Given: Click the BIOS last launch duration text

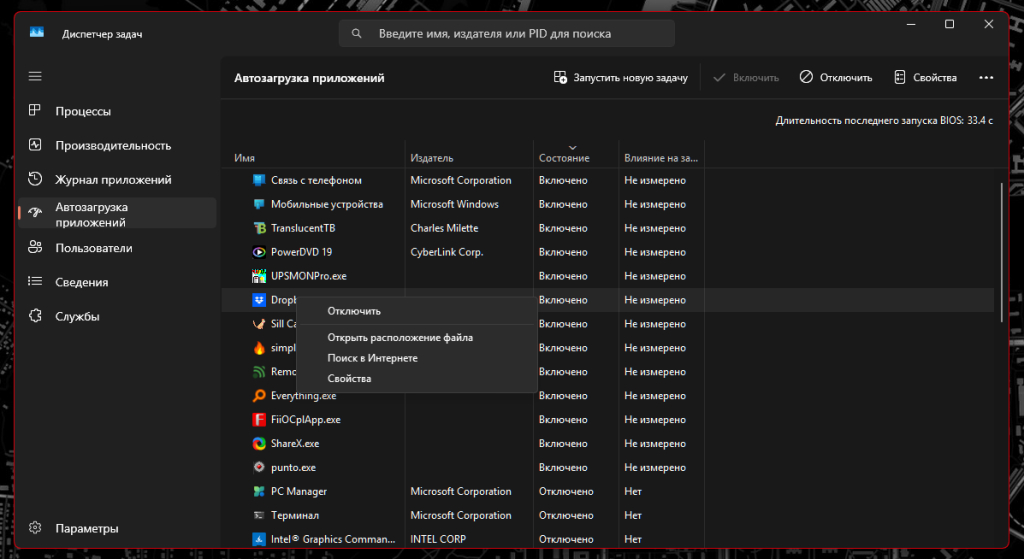Looking at the screenshot, I should tap(884, 120).
